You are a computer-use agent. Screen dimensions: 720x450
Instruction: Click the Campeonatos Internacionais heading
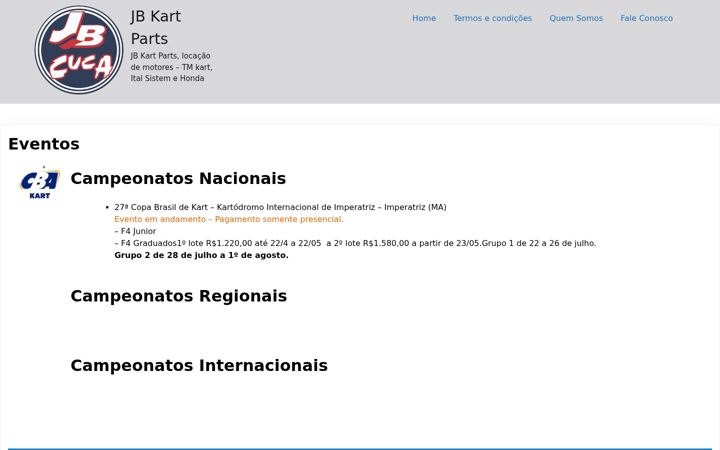pos(199,366)
